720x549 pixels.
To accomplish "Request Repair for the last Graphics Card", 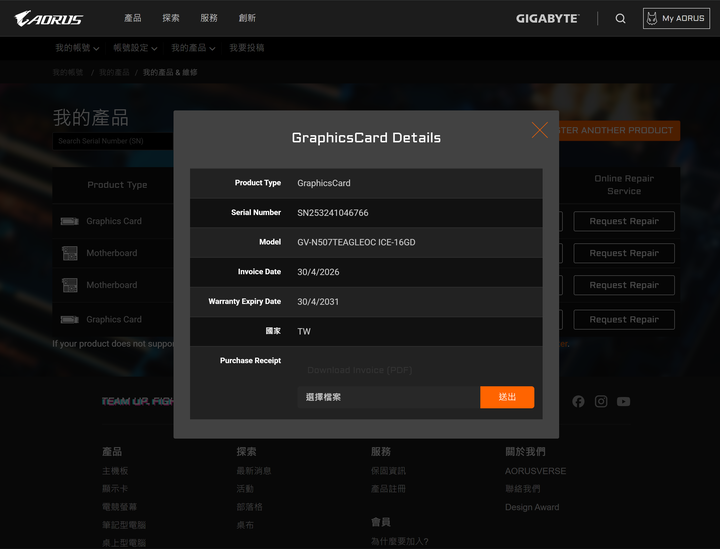I will (x=624, y=319).
